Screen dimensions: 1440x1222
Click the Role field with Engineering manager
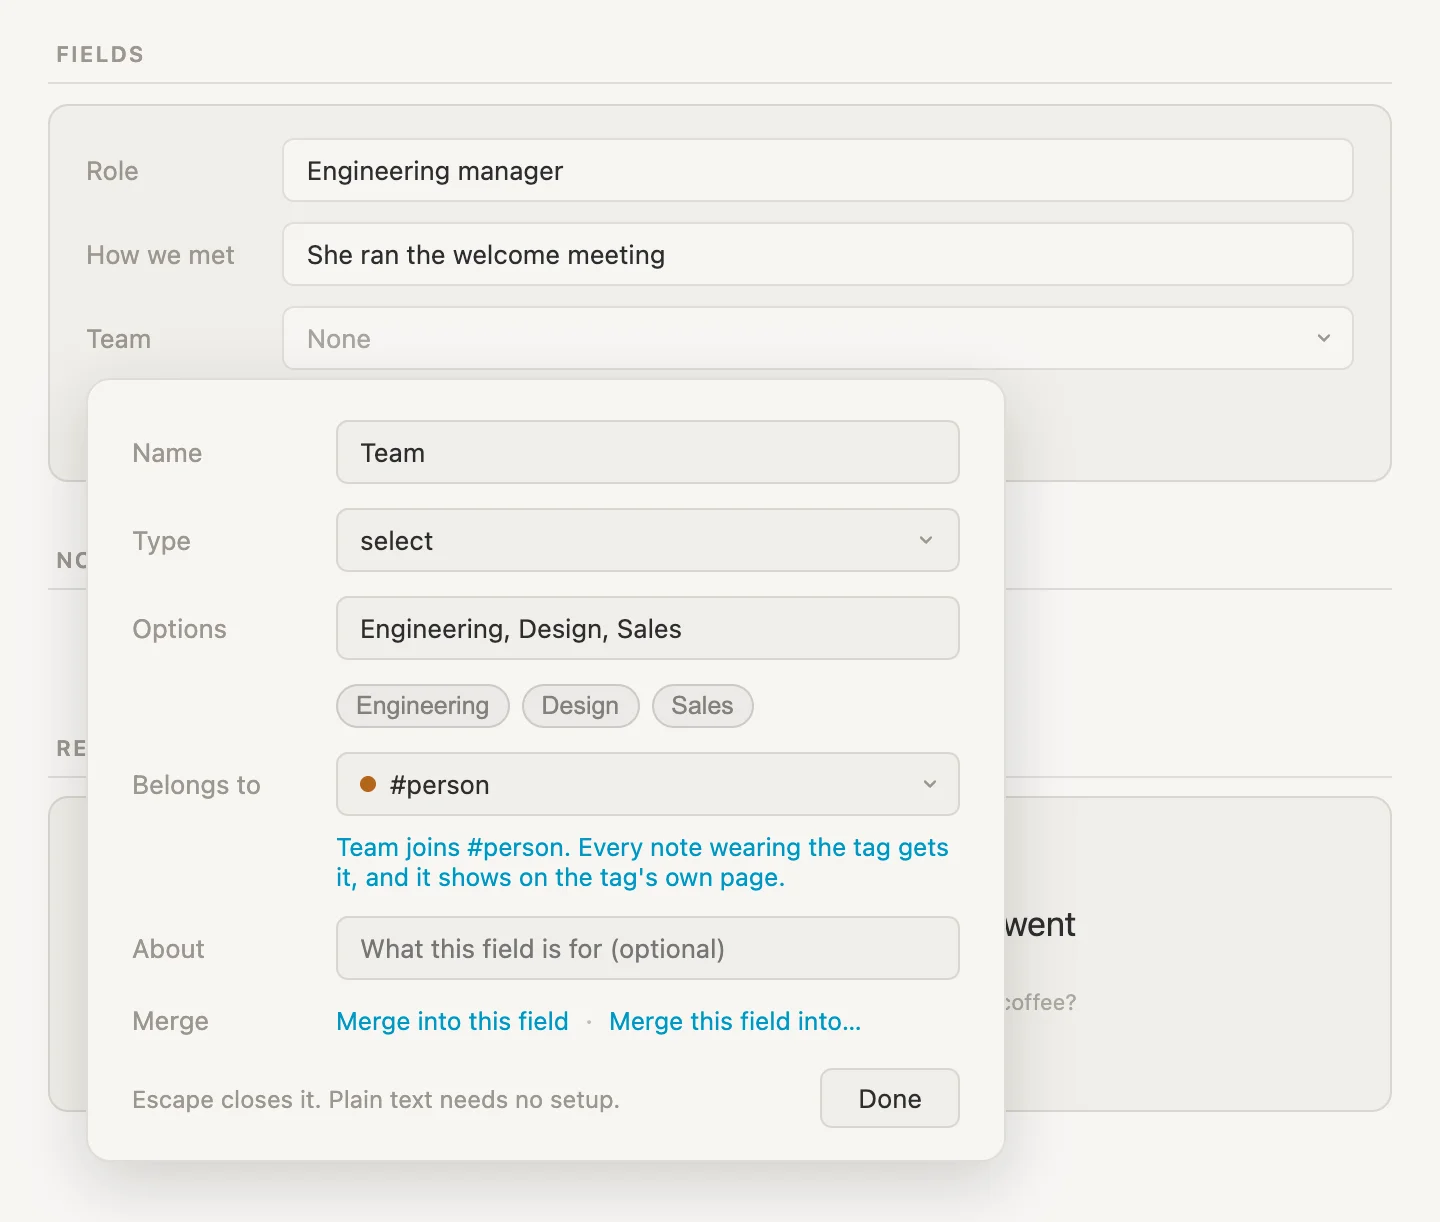pyautogui.click(x=817, y=170)
